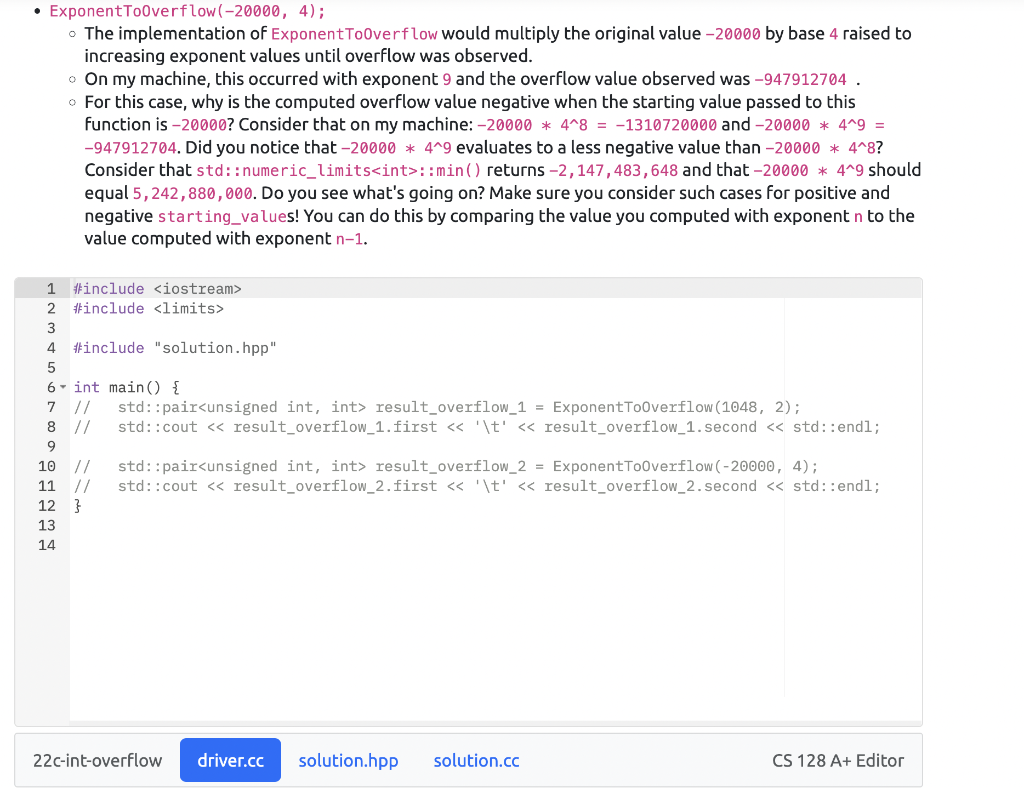Select line number 12 in the gutter
Image resolution: width=1024 pixels, height=788 pixels.
coord(46,505)
